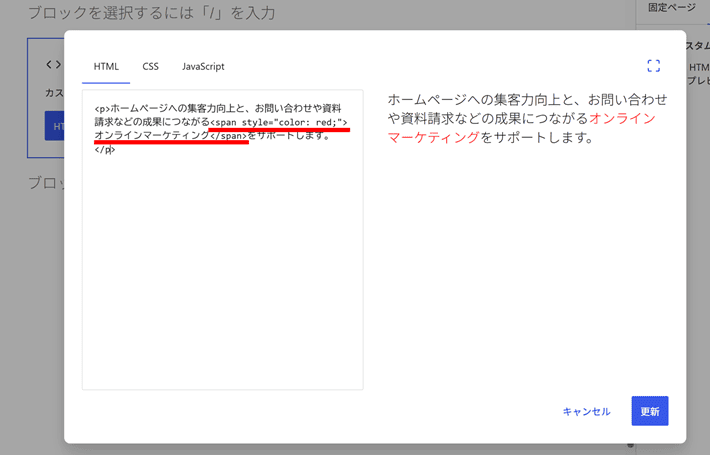Switch to the HTML tab

[x=106, y=67]
